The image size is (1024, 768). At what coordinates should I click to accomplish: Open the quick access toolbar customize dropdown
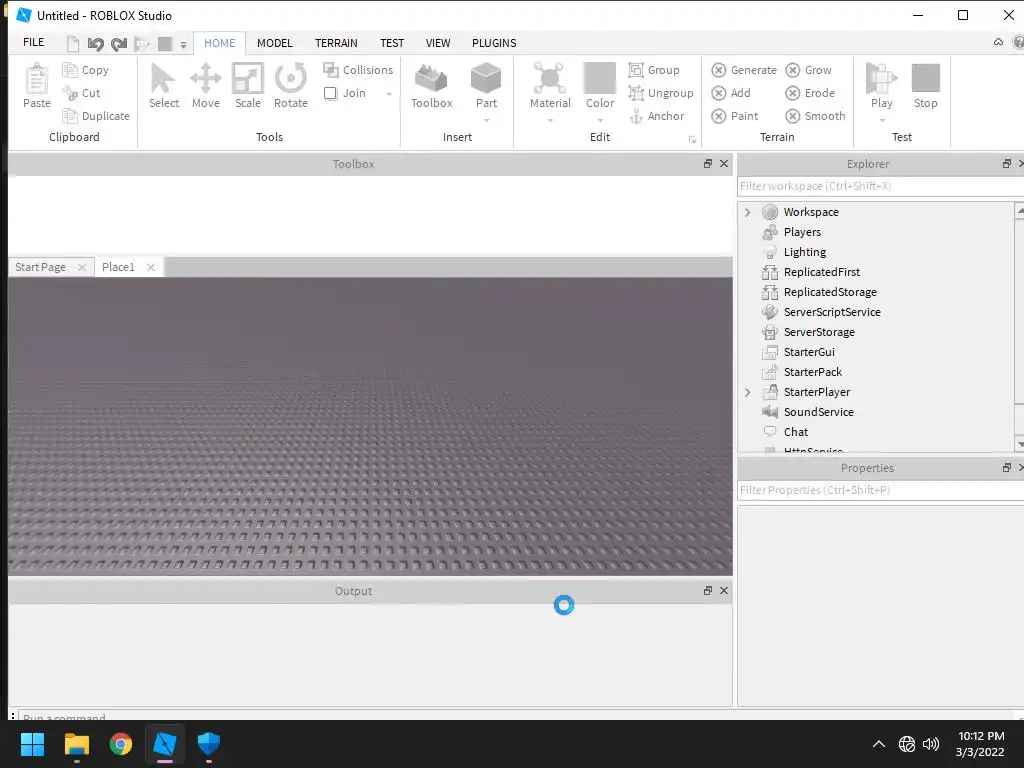coord(184,45)
